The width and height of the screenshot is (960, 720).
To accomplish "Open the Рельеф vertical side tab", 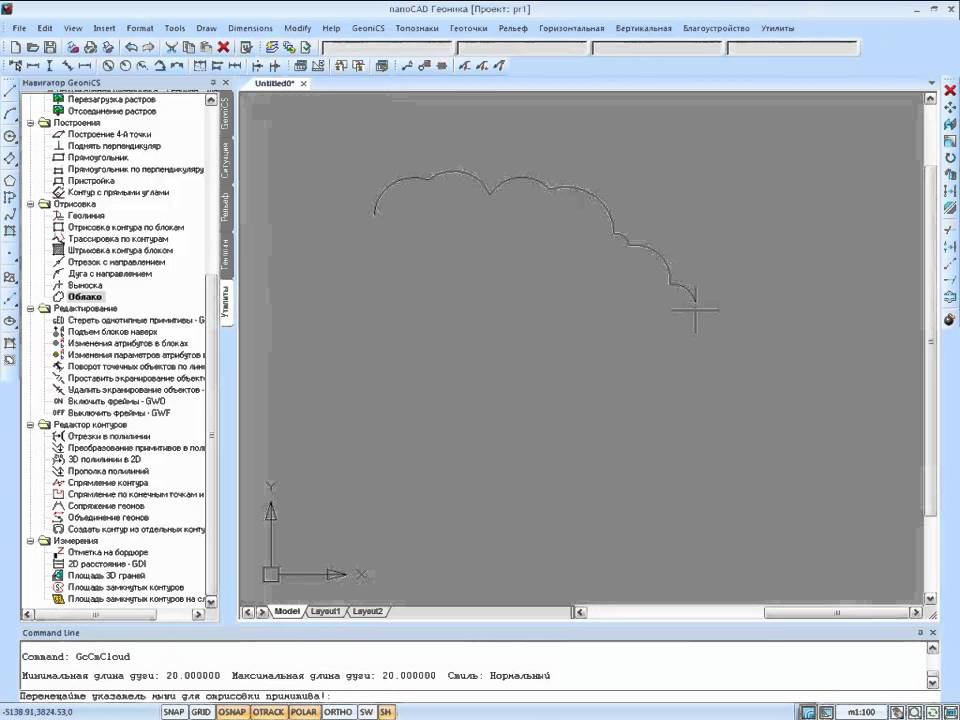I will coord(226,205).
